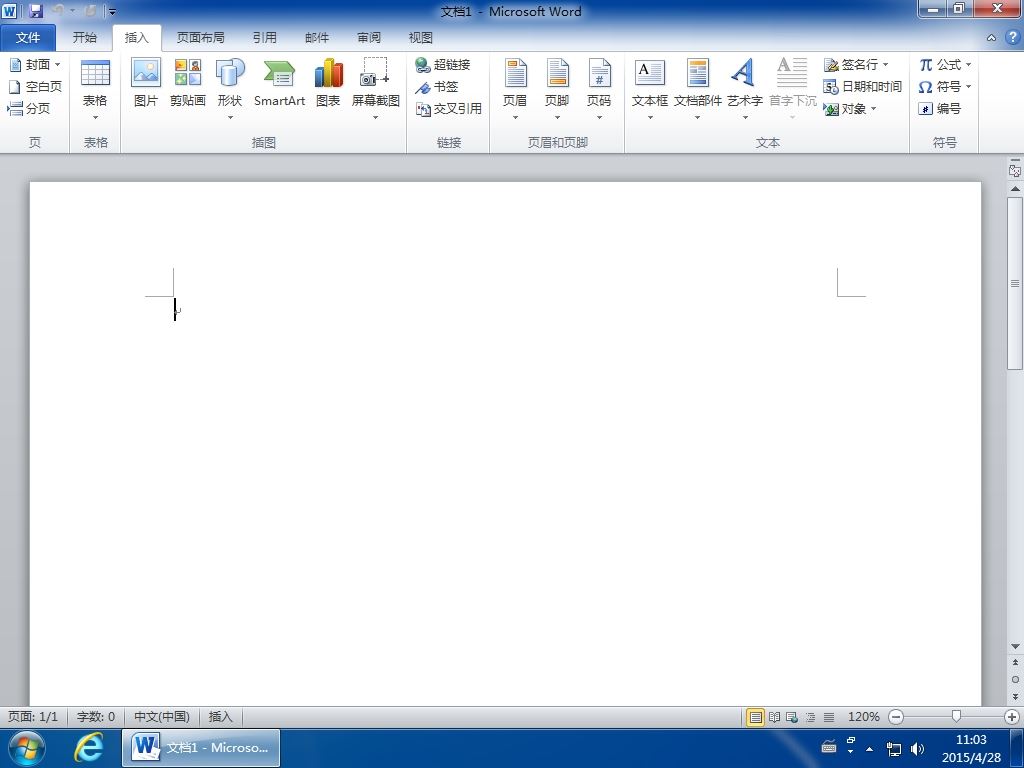Expand the 签名行 signature line dropdown
This screenshot has width=1024, height=768.
886,64
